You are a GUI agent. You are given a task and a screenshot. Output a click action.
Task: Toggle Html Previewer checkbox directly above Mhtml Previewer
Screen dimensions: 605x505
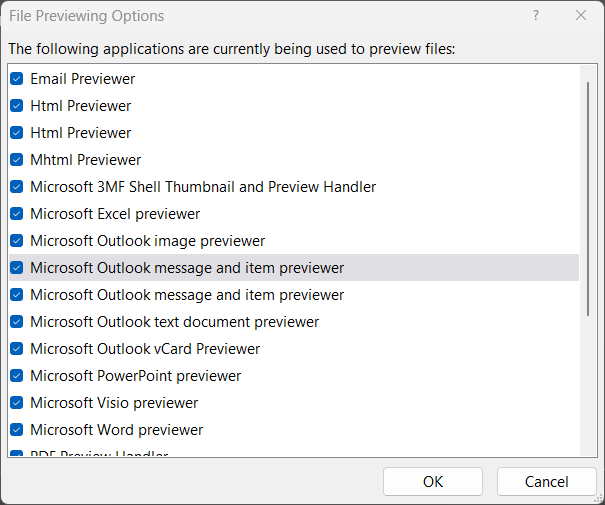click(x=17, y=133)
